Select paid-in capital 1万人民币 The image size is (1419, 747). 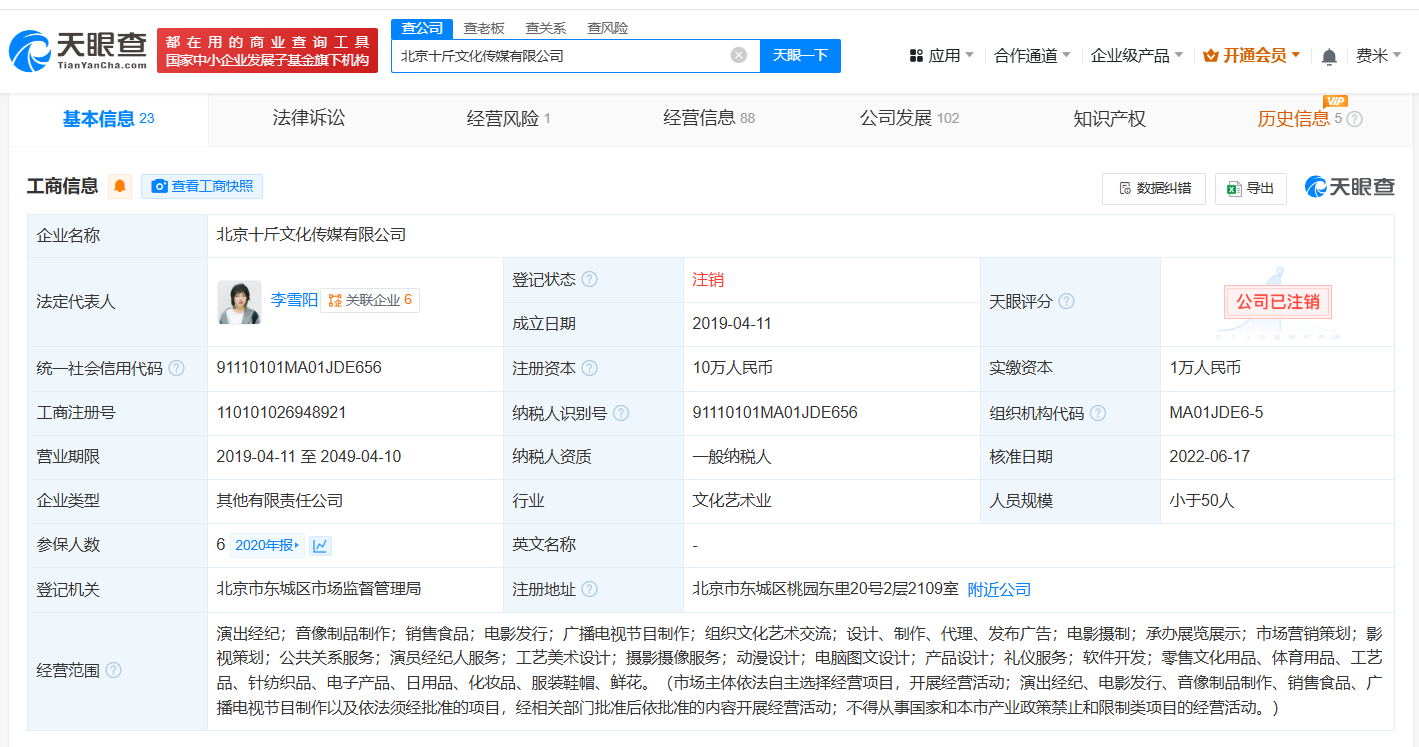click(x=1205, y=368)
